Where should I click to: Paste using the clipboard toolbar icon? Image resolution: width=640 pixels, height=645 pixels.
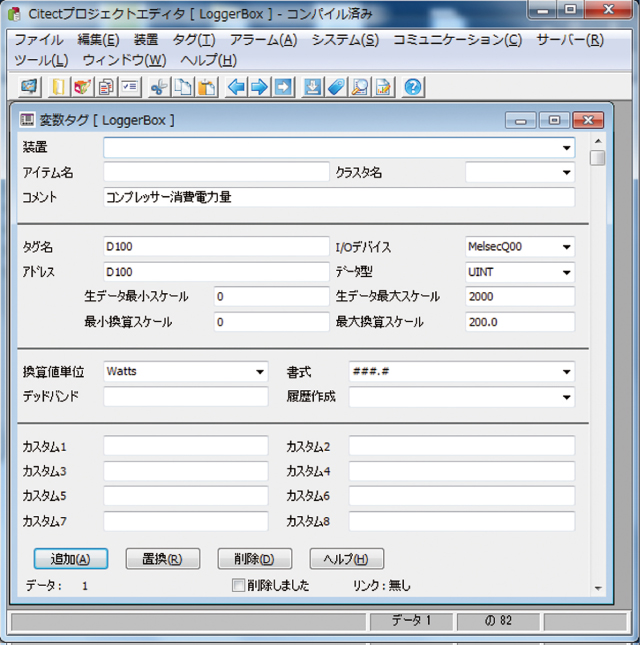[206, 87]
